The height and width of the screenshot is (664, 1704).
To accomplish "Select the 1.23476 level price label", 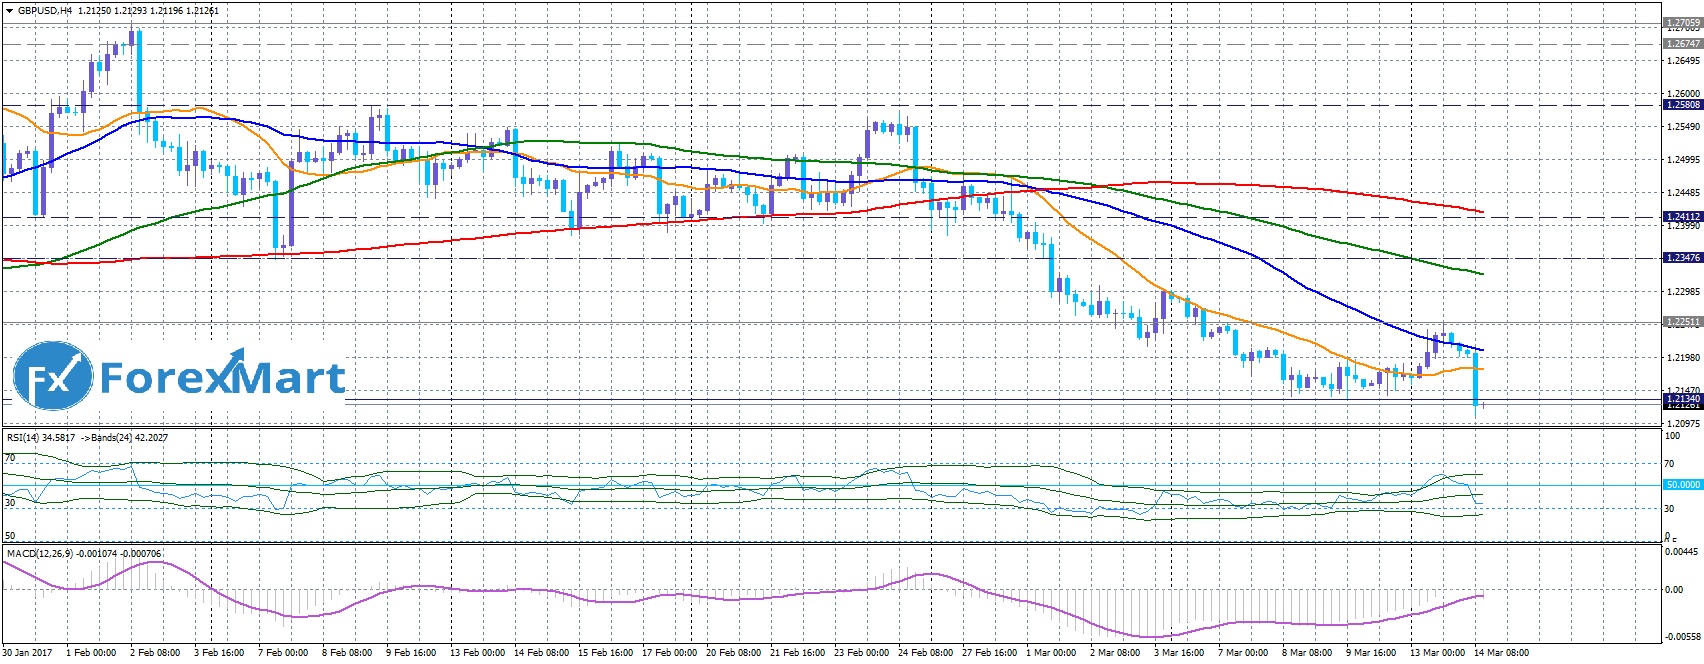I will (x=1681, y=258).
